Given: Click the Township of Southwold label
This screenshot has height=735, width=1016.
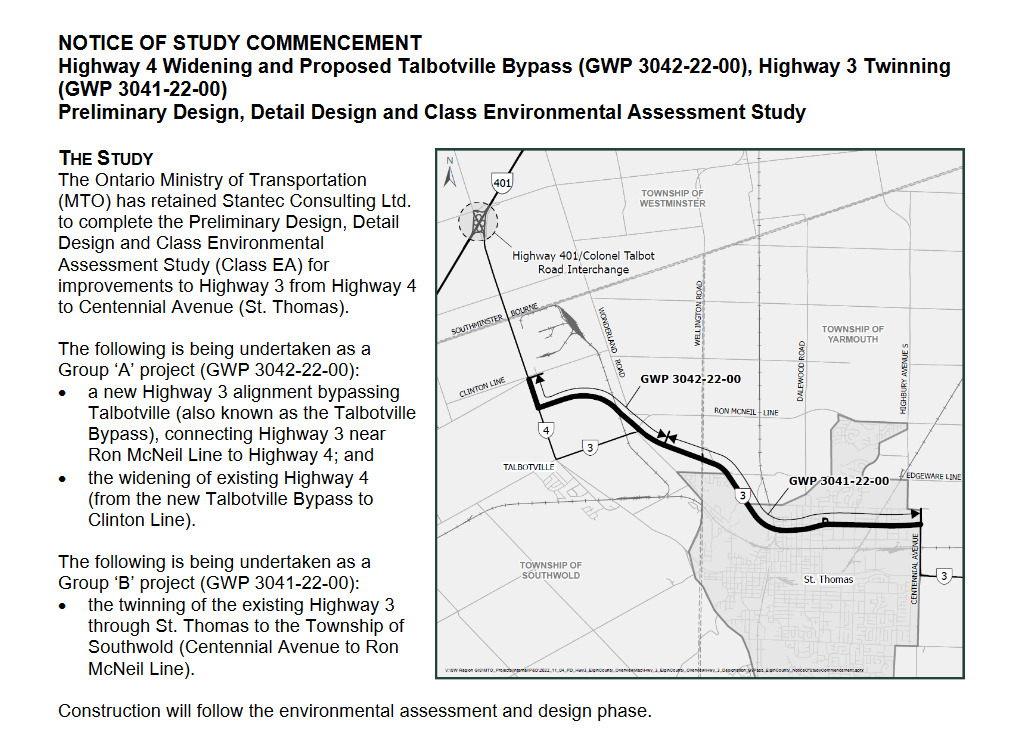Looking at the screenshot, I should 550,570.
